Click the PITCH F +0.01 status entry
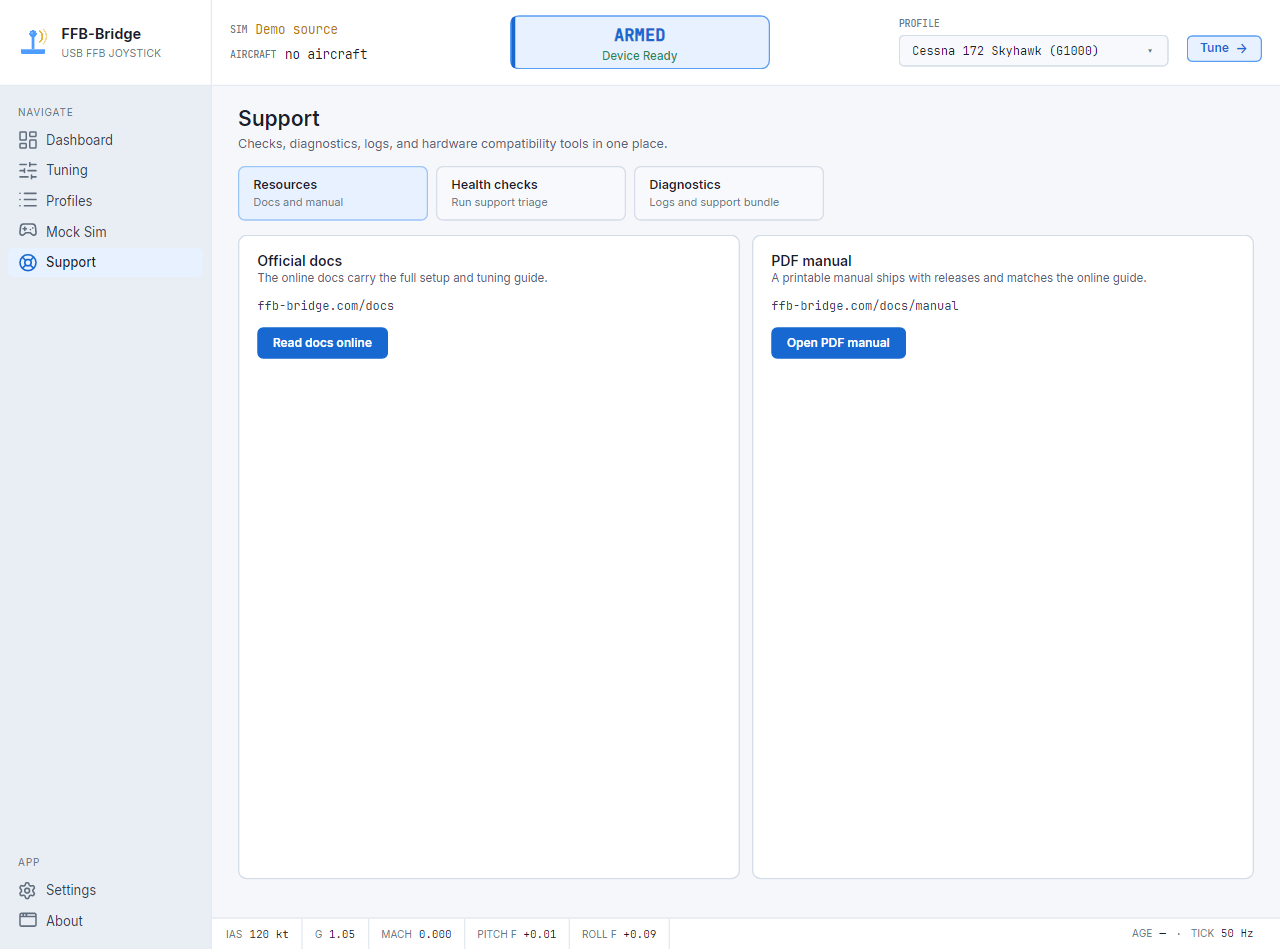Image resolution: width=1280 pixels, height=949 pixels. 517,934
